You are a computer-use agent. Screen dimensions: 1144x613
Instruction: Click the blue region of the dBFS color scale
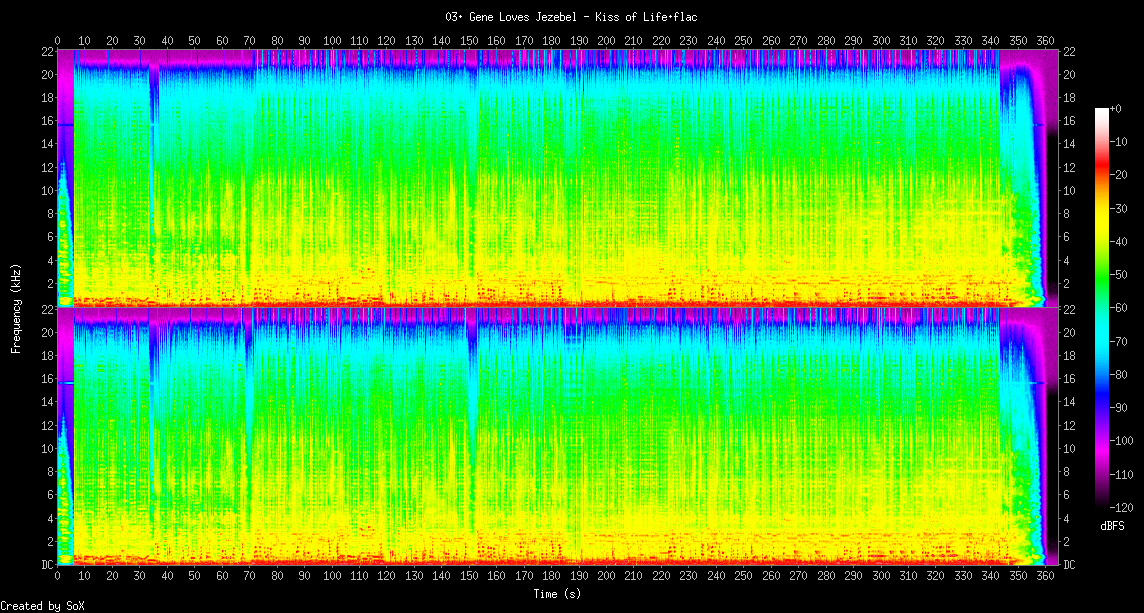(1101, 395)
